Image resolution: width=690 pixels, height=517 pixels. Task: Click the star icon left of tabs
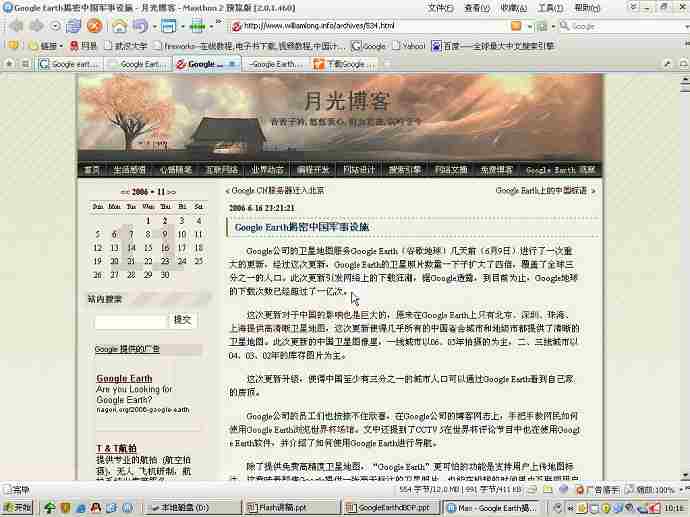click(9, 64)
